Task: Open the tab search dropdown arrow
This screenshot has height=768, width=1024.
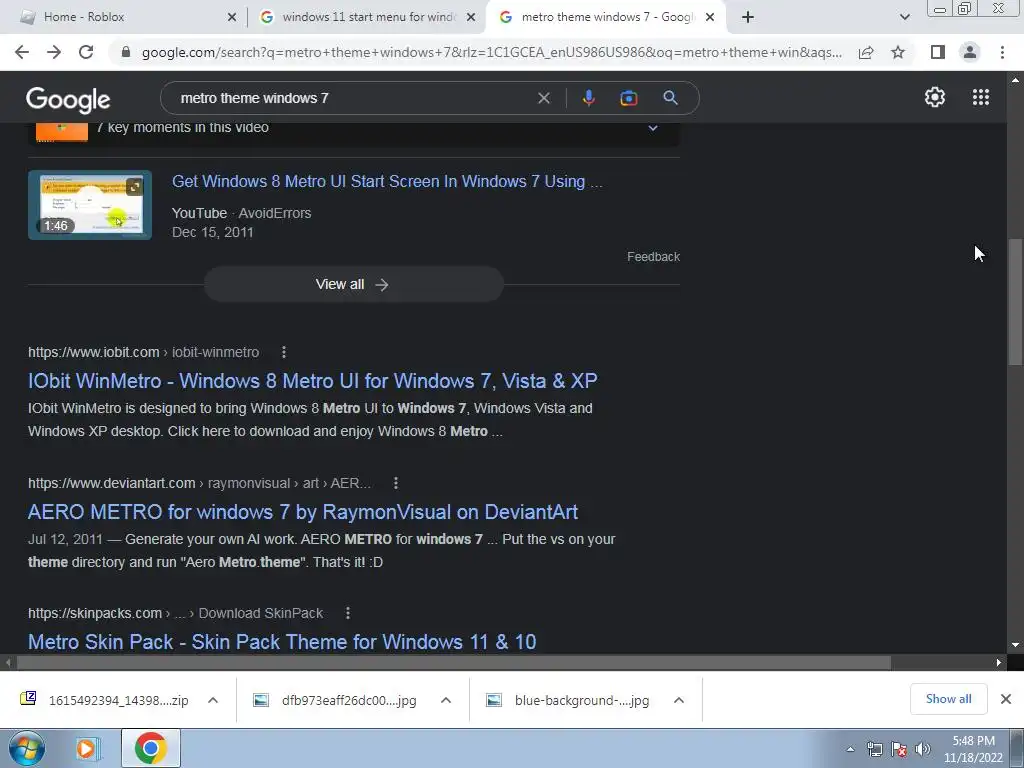Action: coord(904,17)
